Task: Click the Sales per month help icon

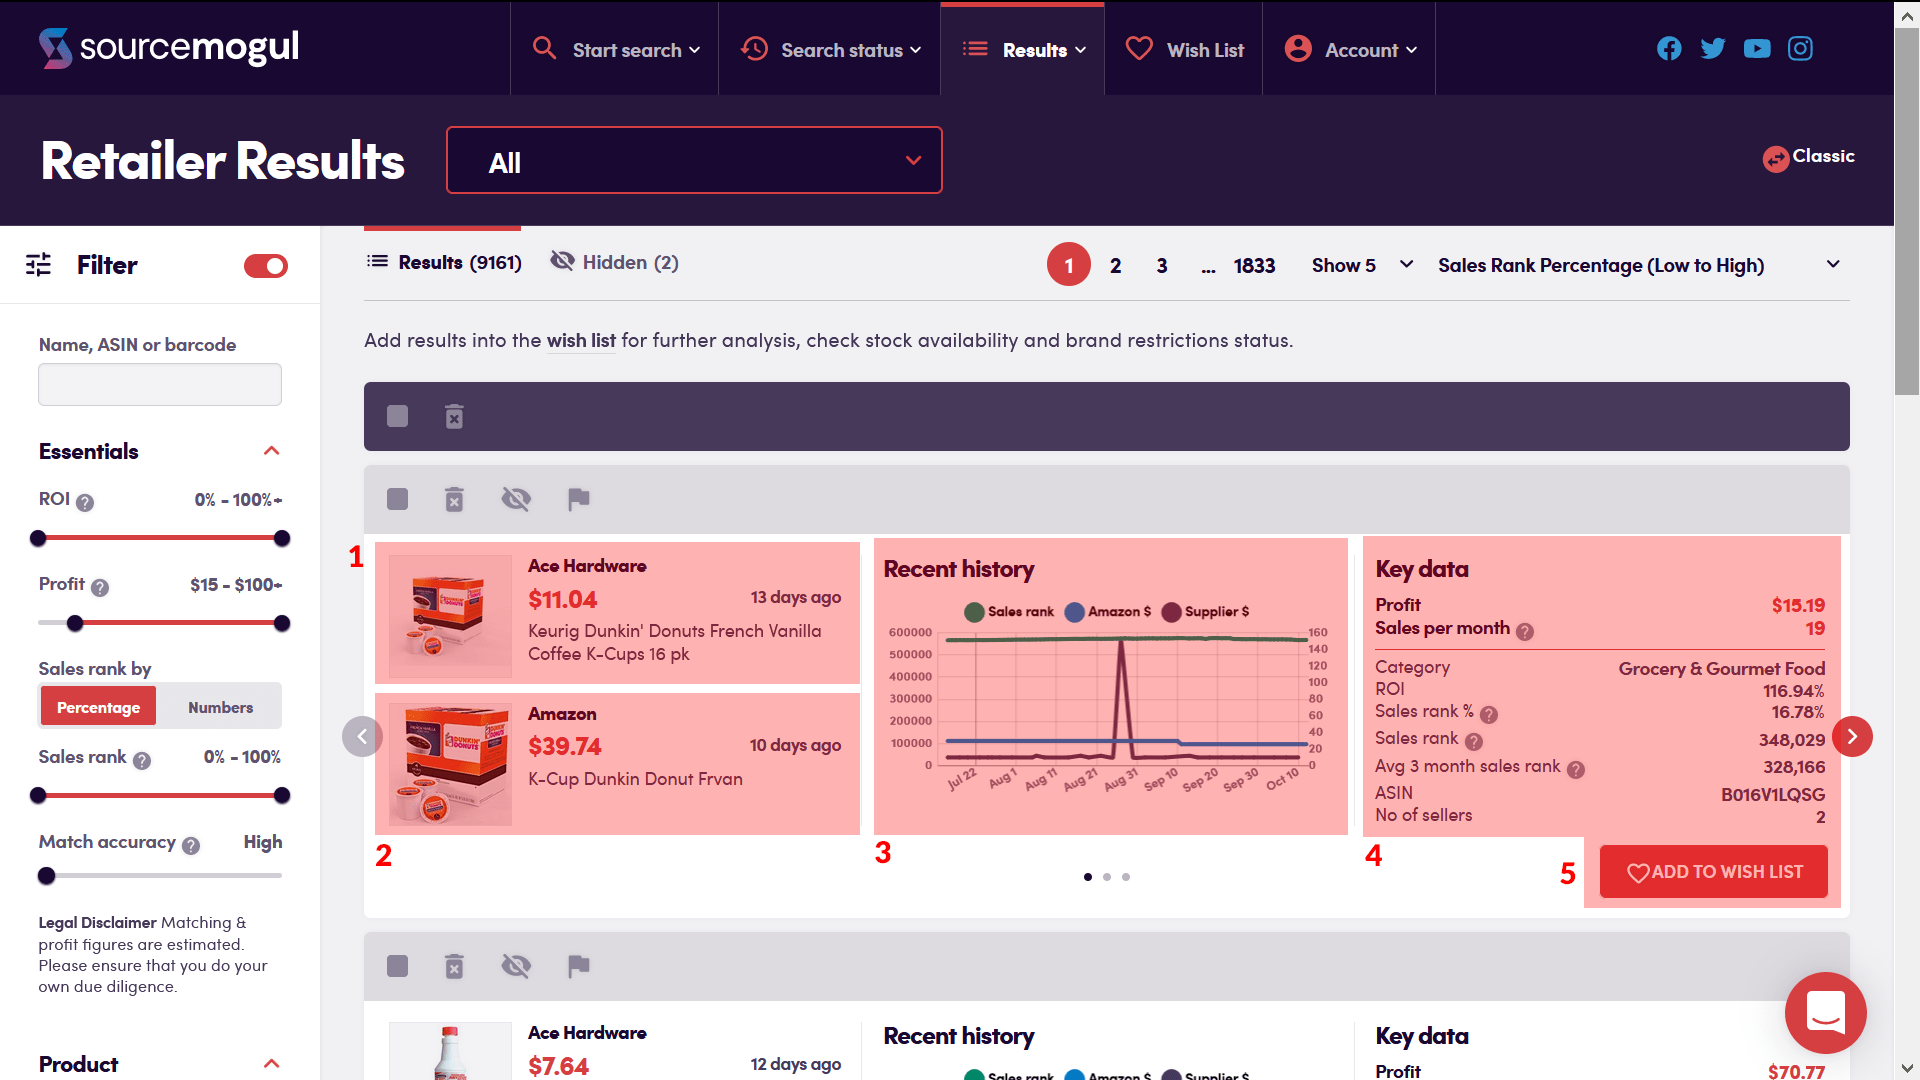Action: pos(1525,632)
